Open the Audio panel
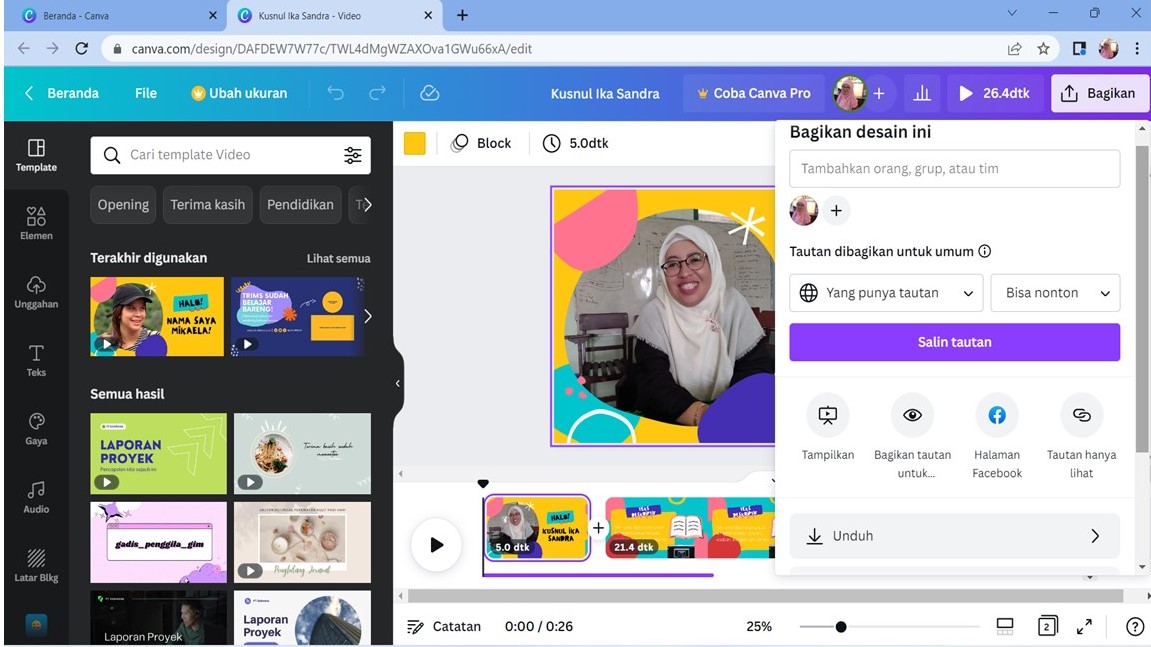This screenshot has width=1151, height=647. pos(36,496)
